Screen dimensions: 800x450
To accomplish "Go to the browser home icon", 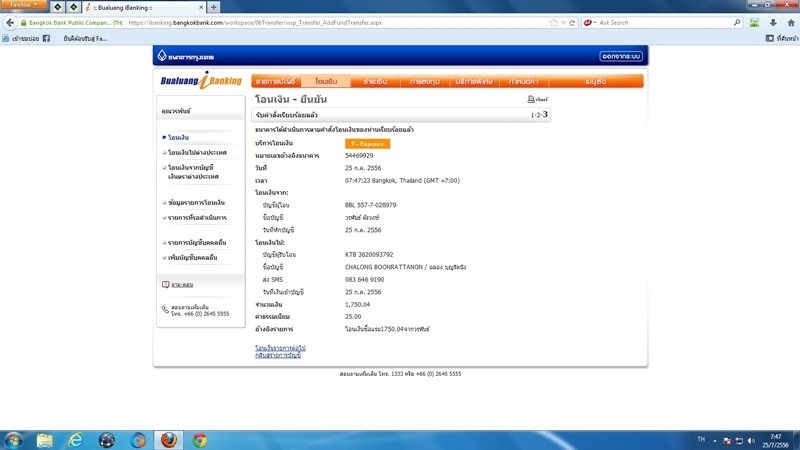I will pyautogui.click(x=791, y=22).
